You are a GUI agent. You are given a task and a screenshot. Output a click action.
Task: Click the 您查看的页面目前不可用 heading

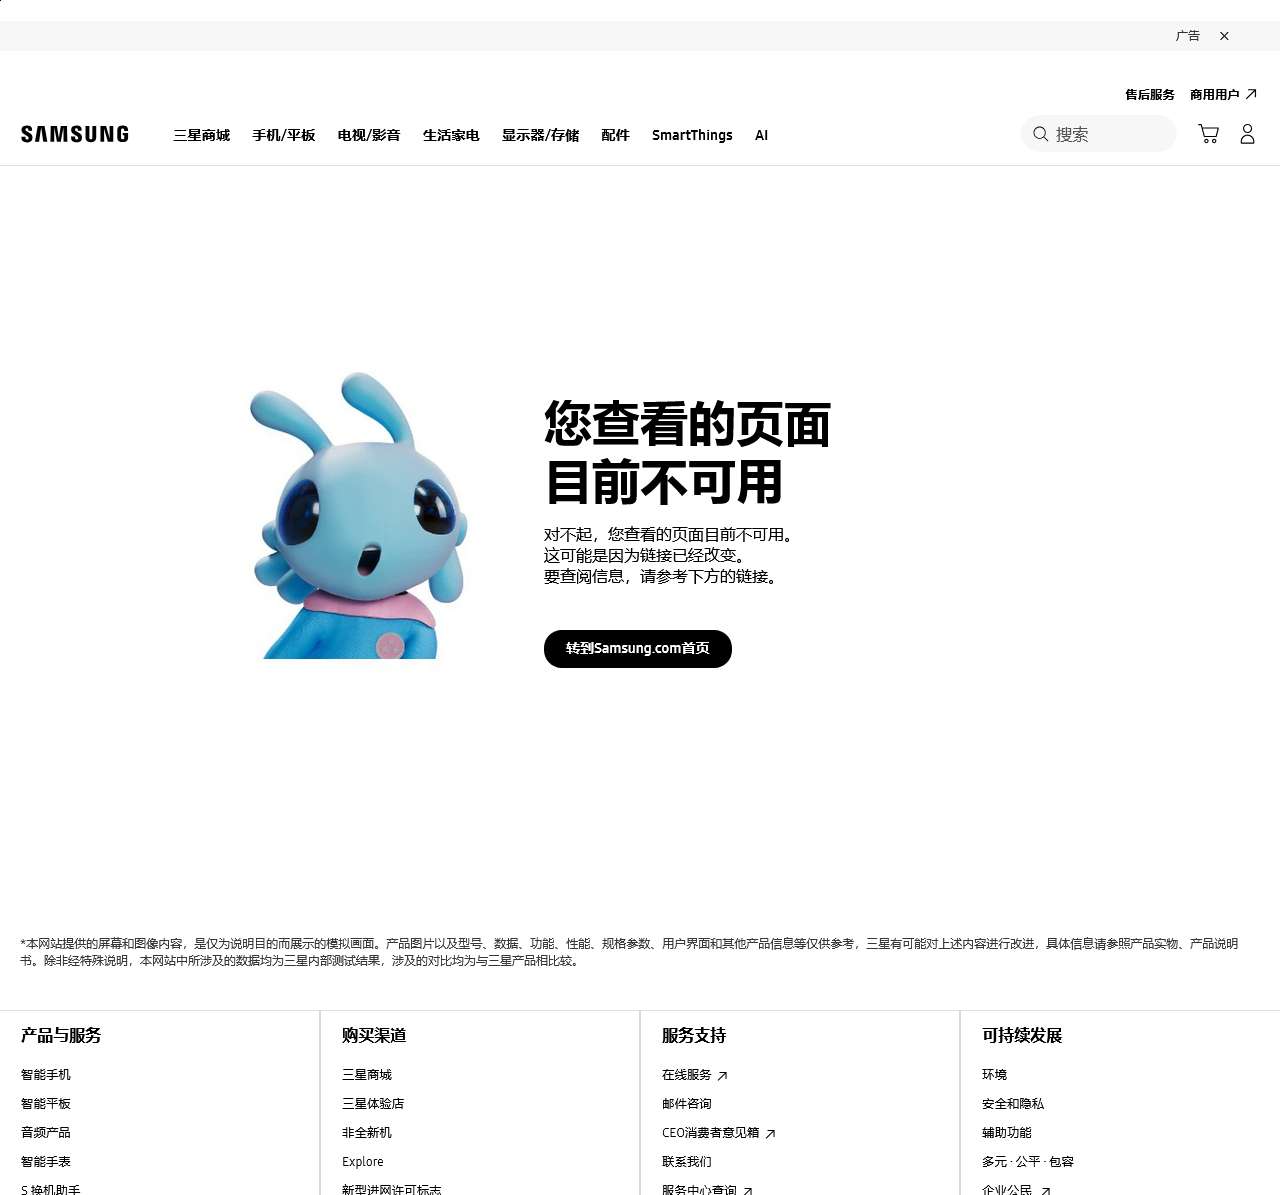point(688,453)
